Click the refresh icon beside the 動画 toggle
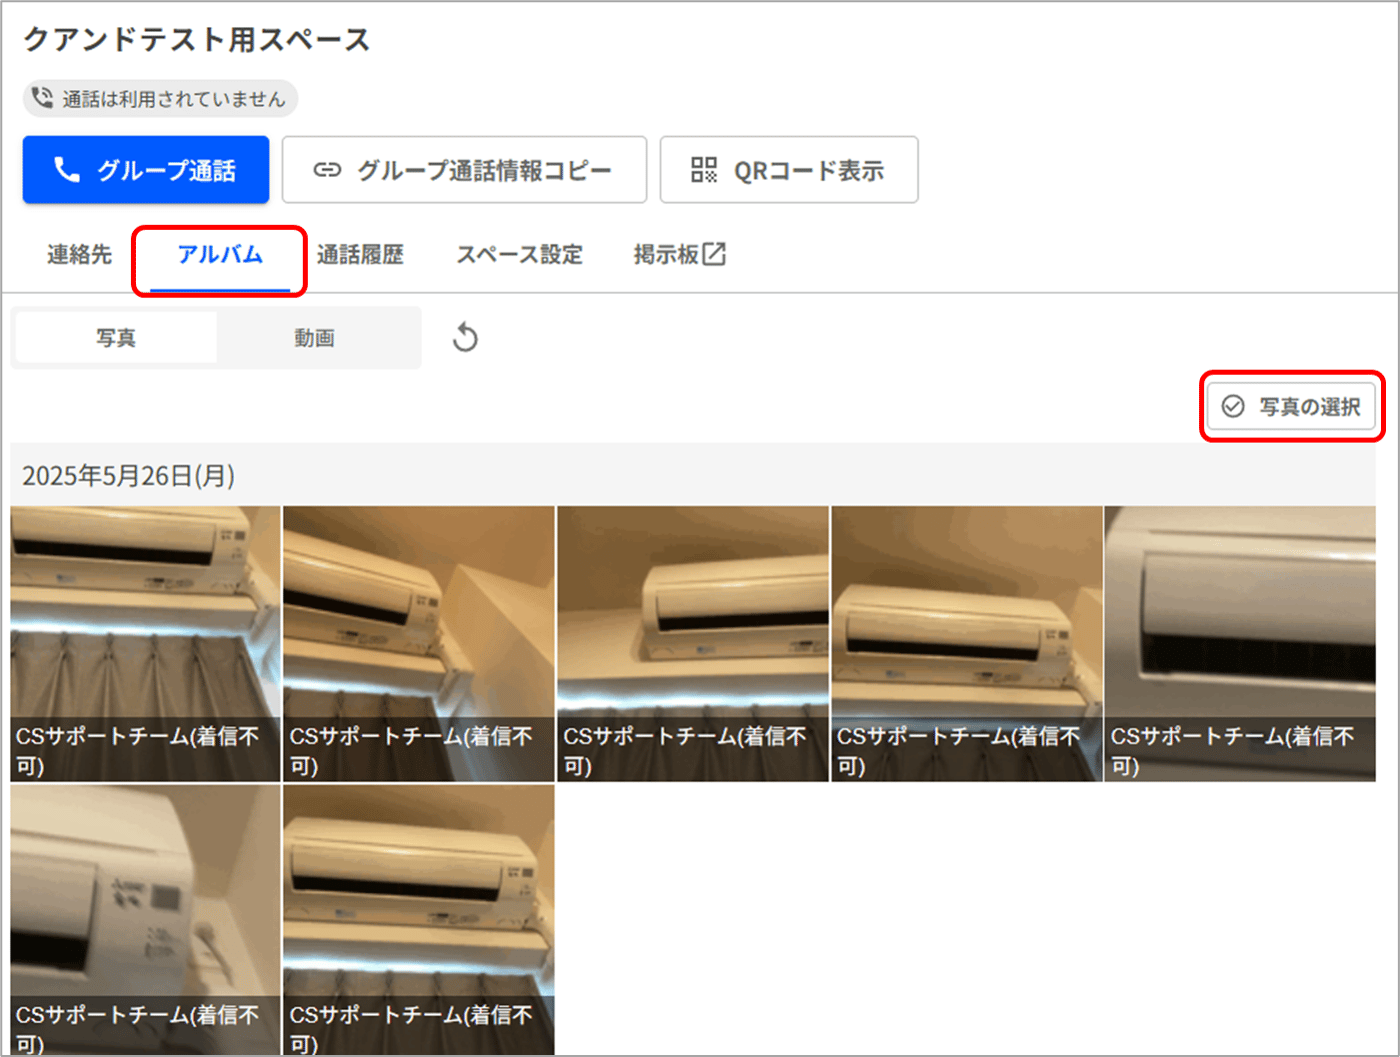The image size is (1400, 1057). (465, 338)
